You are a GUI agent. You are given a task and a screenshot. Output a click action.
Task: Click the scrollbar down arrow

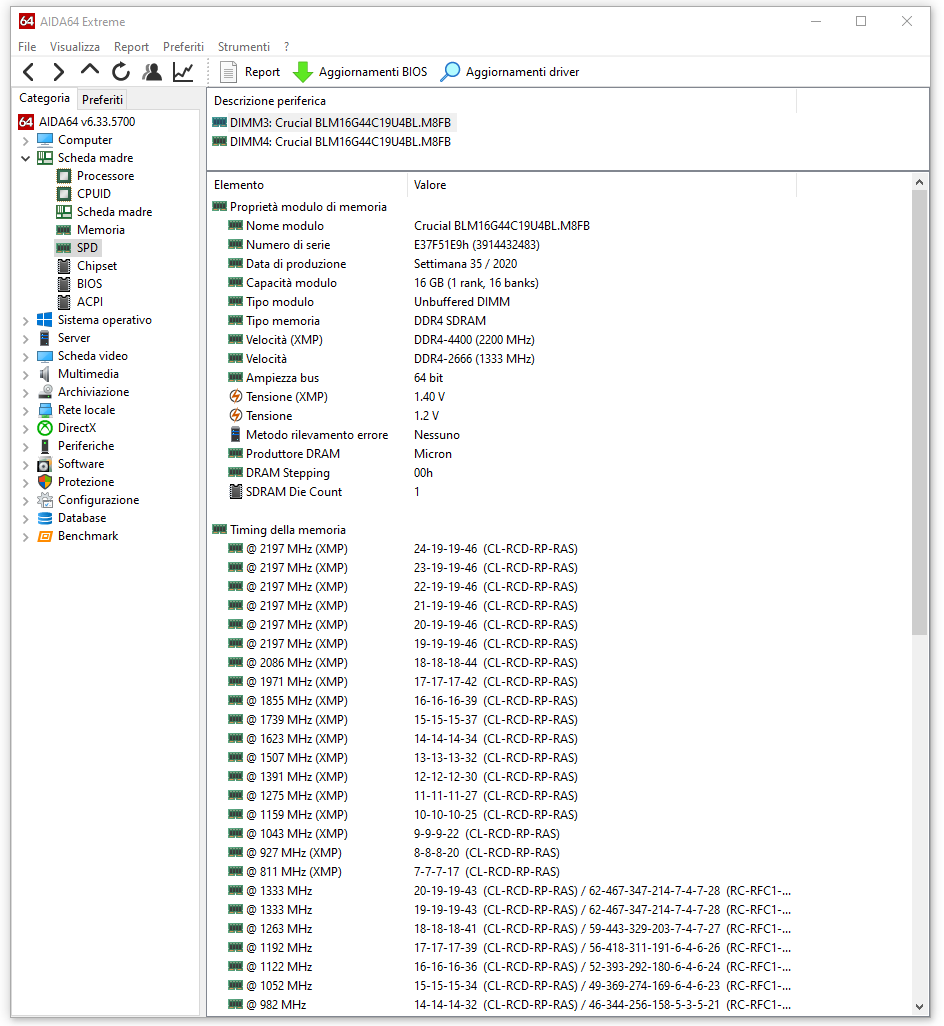(x=919, y=1007)
